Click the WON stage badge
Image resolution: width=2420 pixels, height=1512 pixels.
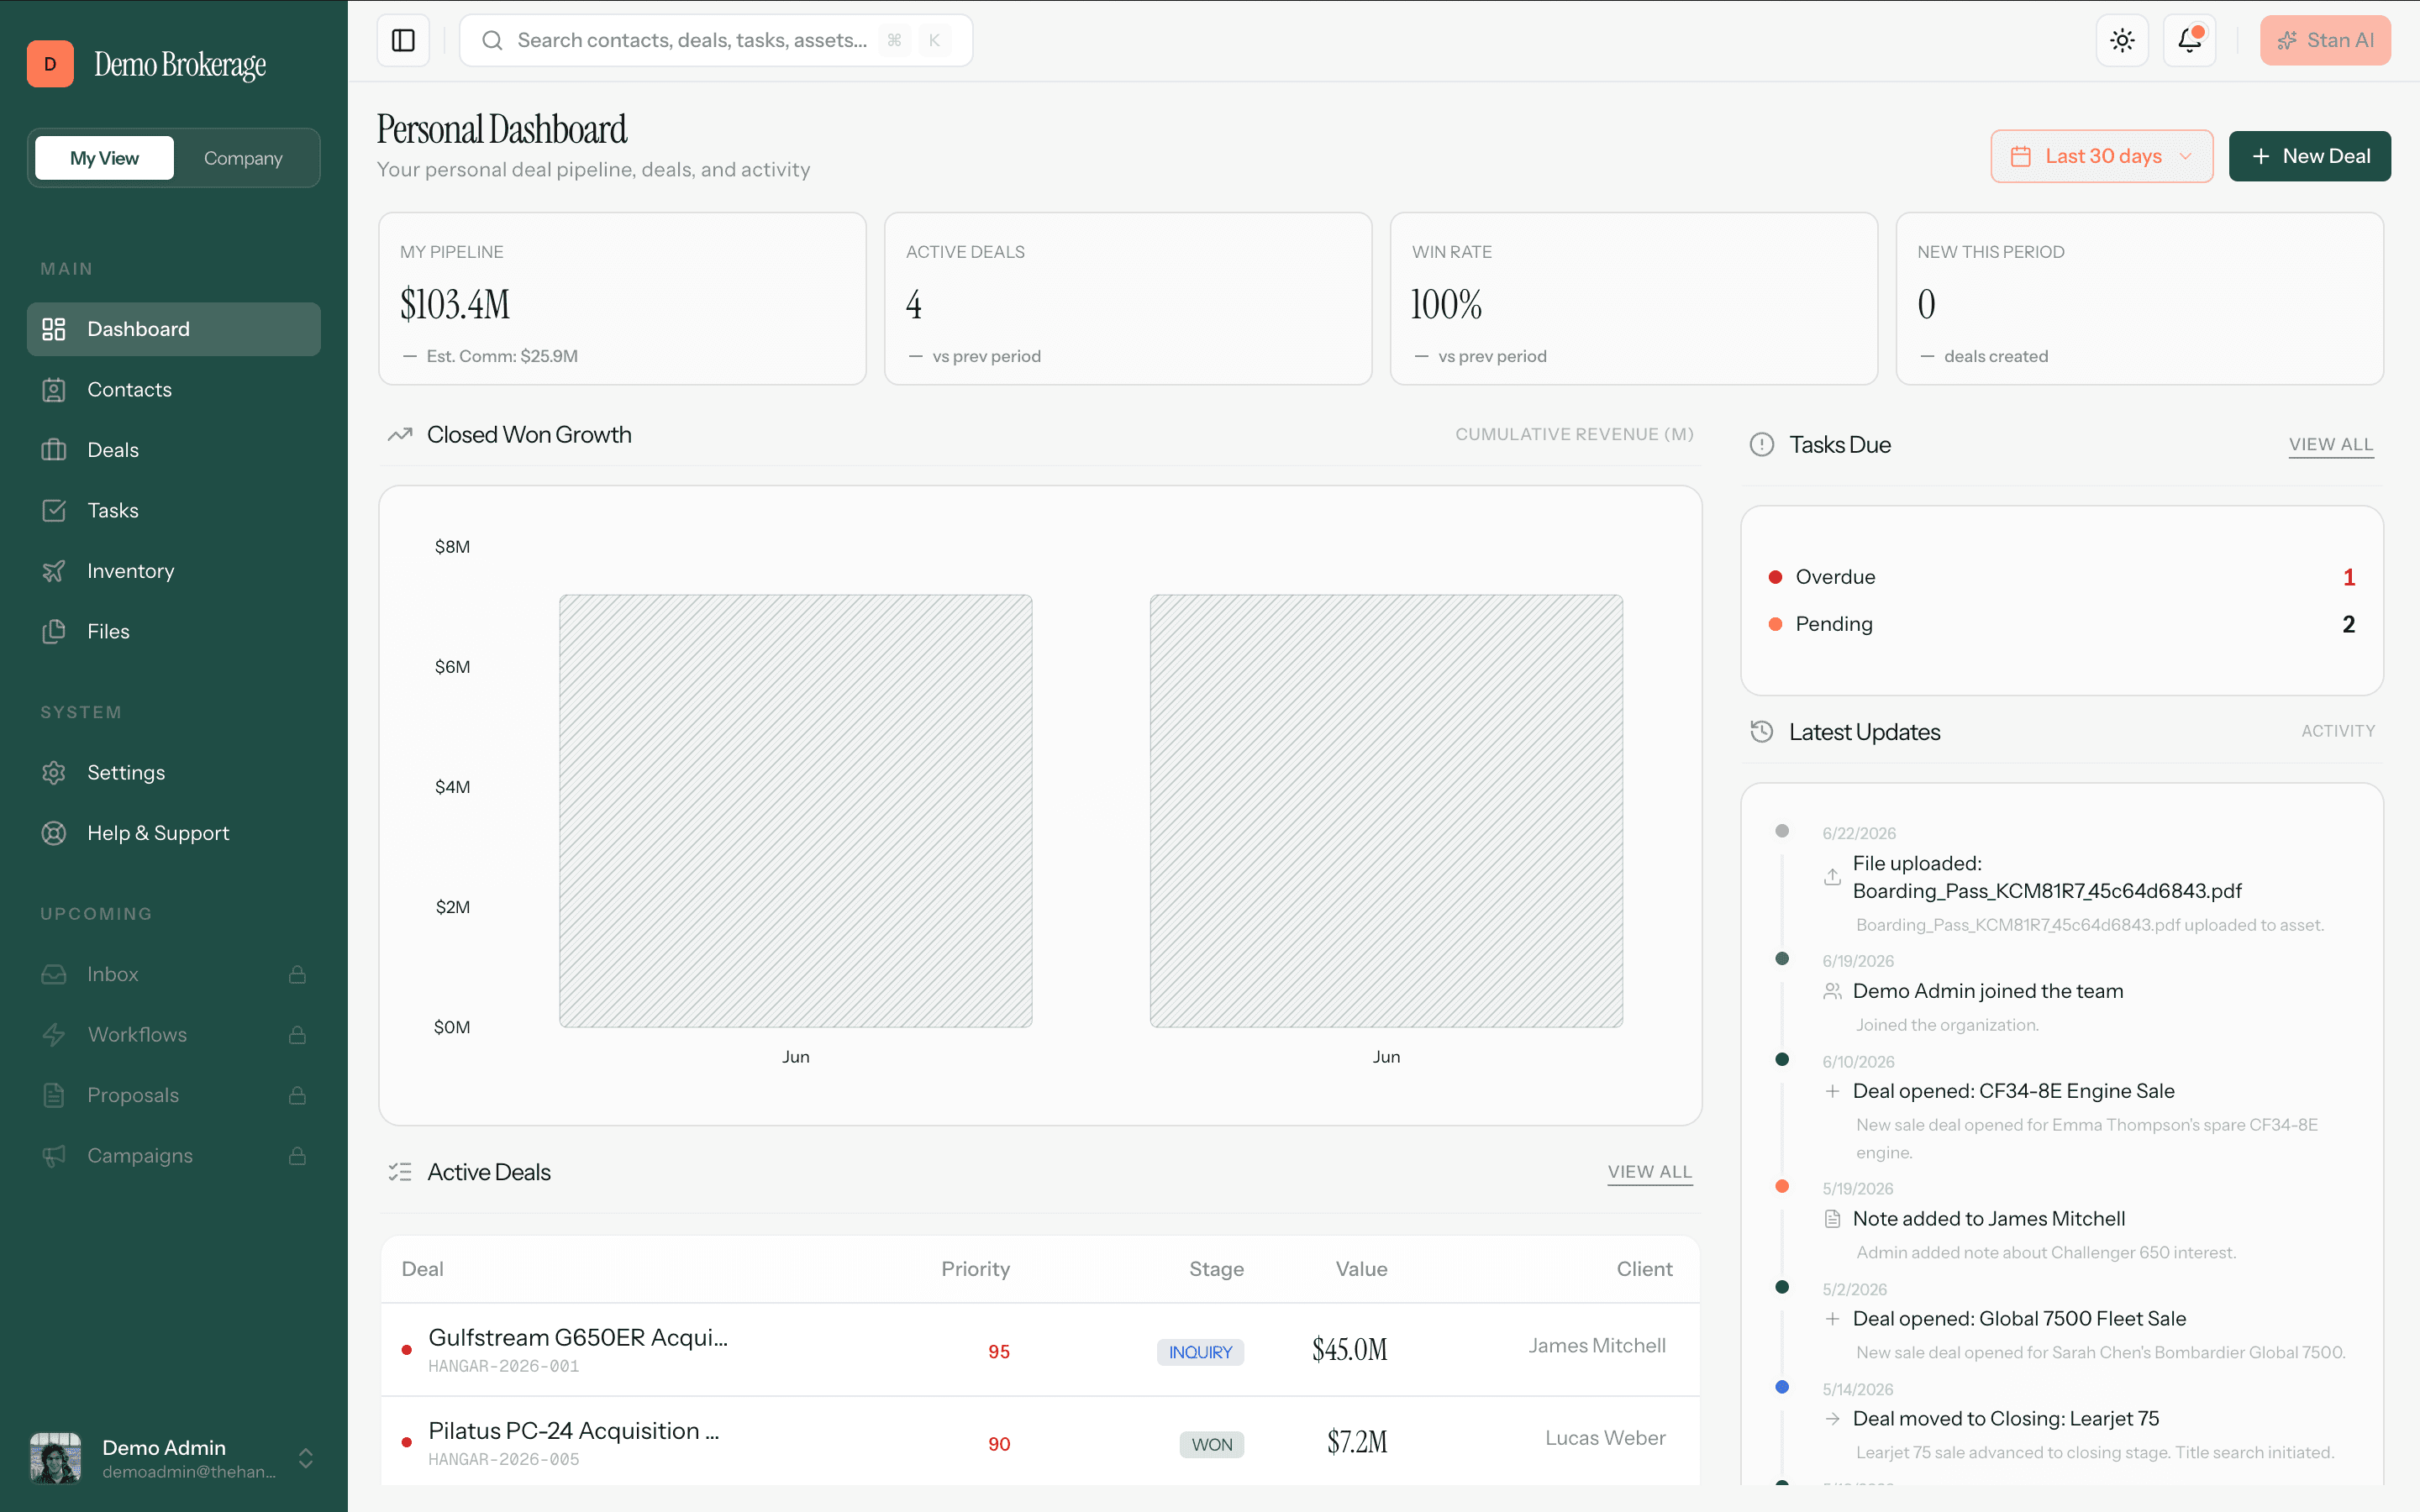click(x=1212, y=1445)
